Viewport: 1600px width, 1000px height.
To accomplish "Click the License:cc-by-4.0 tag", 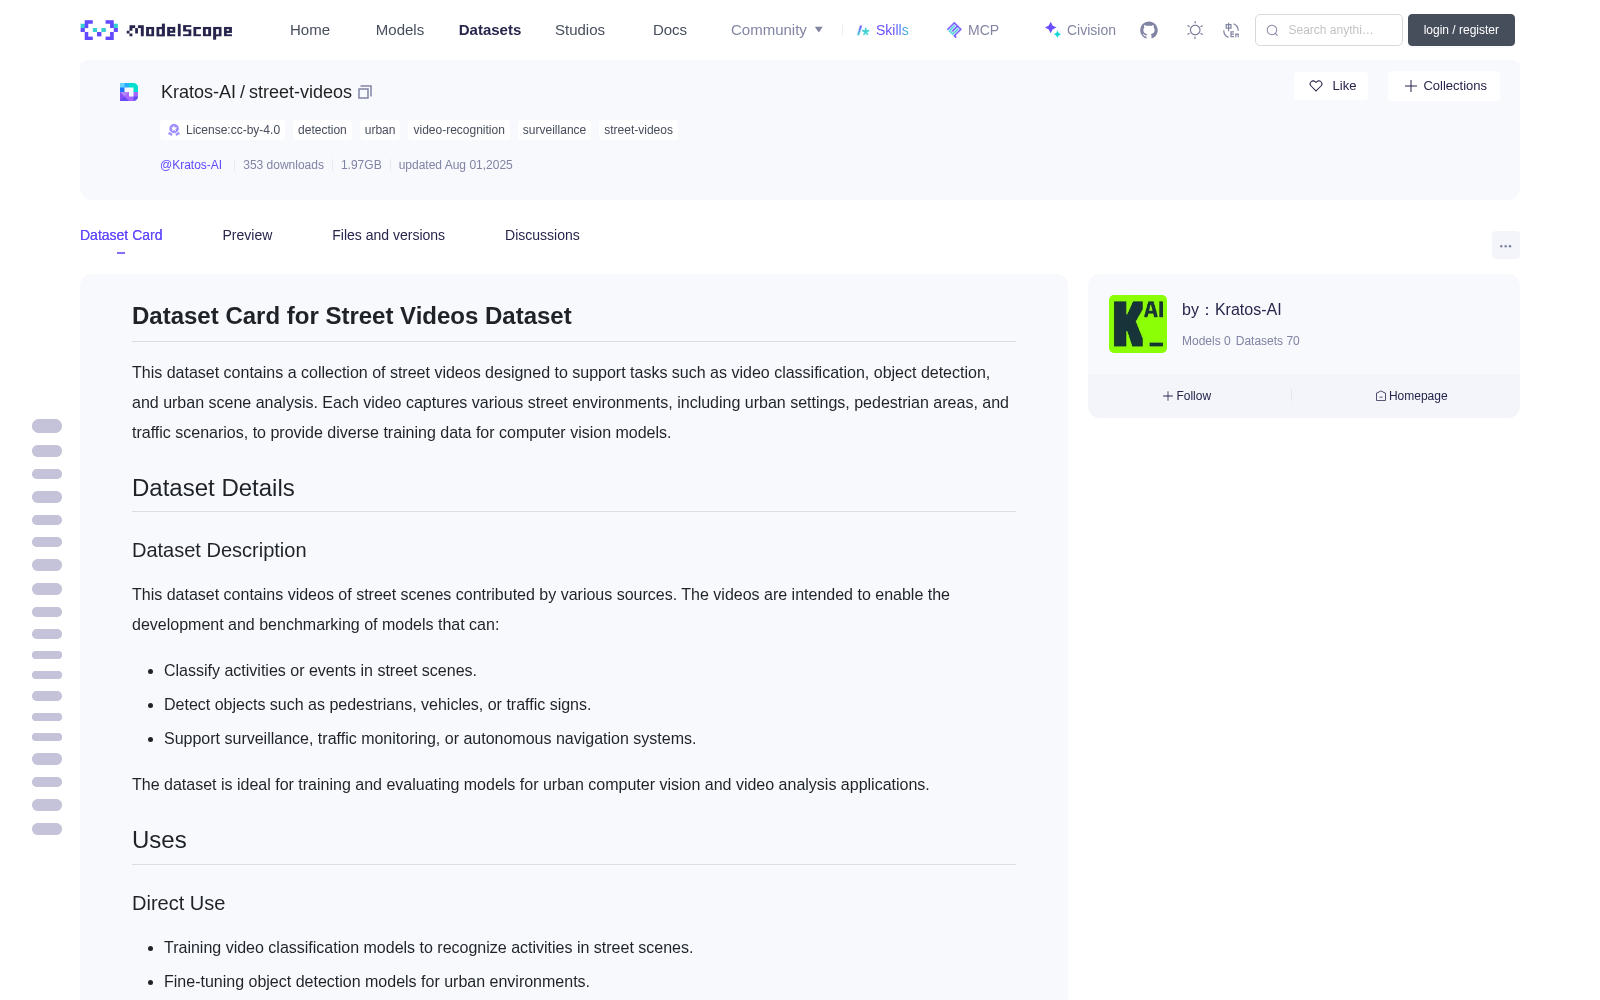I will coord(223,130).
